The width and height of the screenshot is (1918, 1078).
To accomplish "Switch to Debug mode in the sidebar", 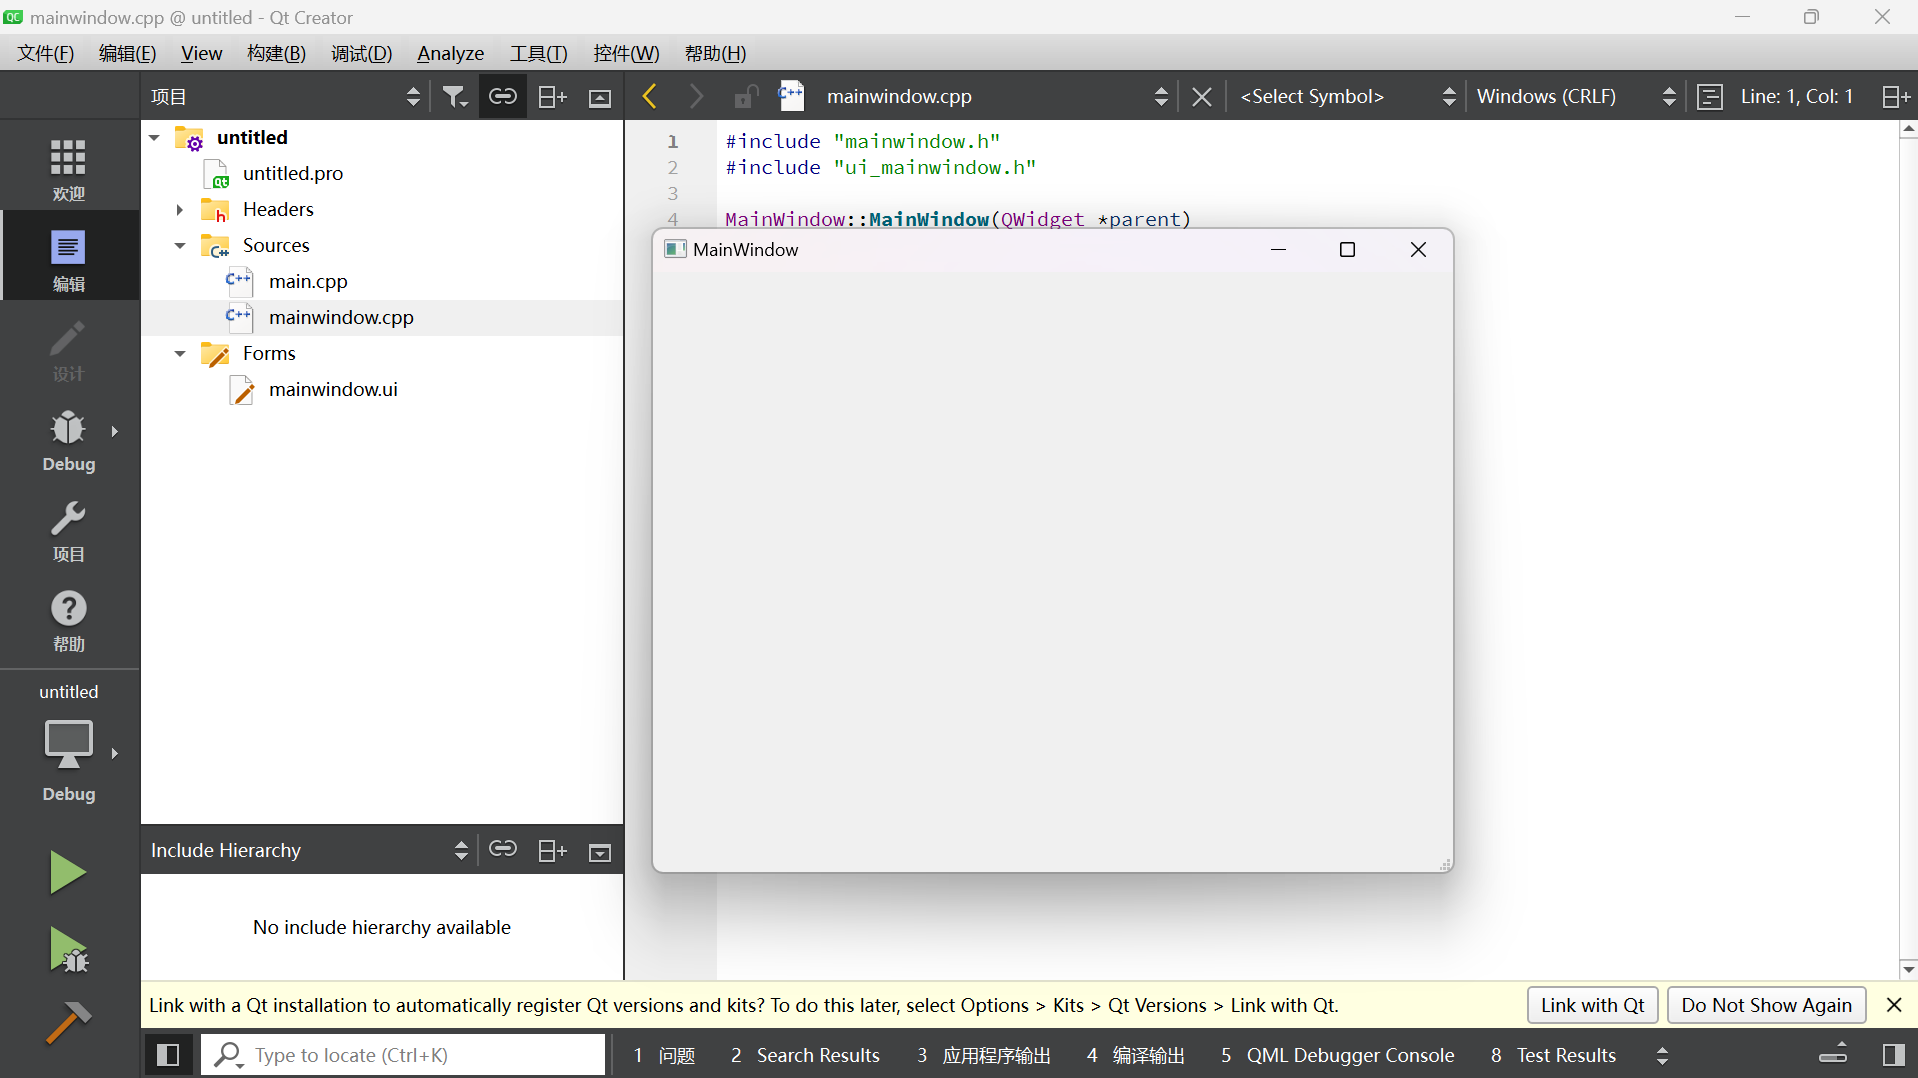I will (68, 438).
